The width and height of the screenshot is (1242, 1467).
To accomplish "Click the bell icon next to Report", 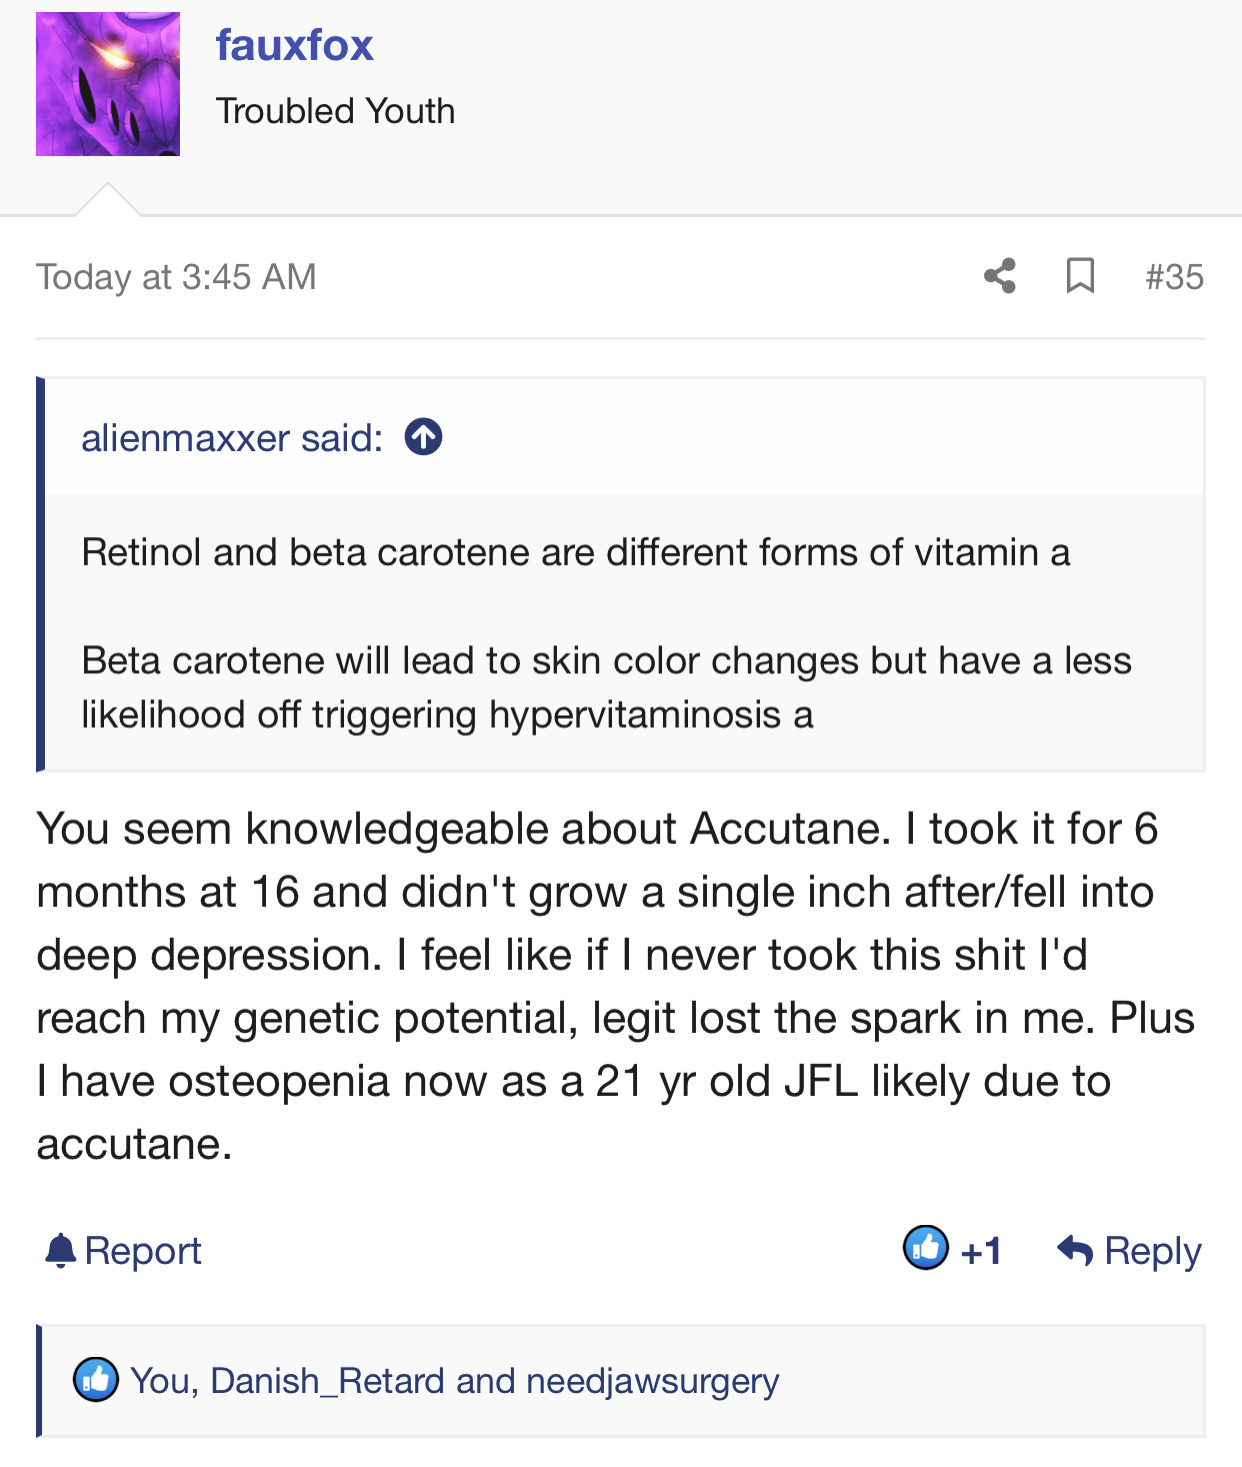I will click(x=61, y=1251).
